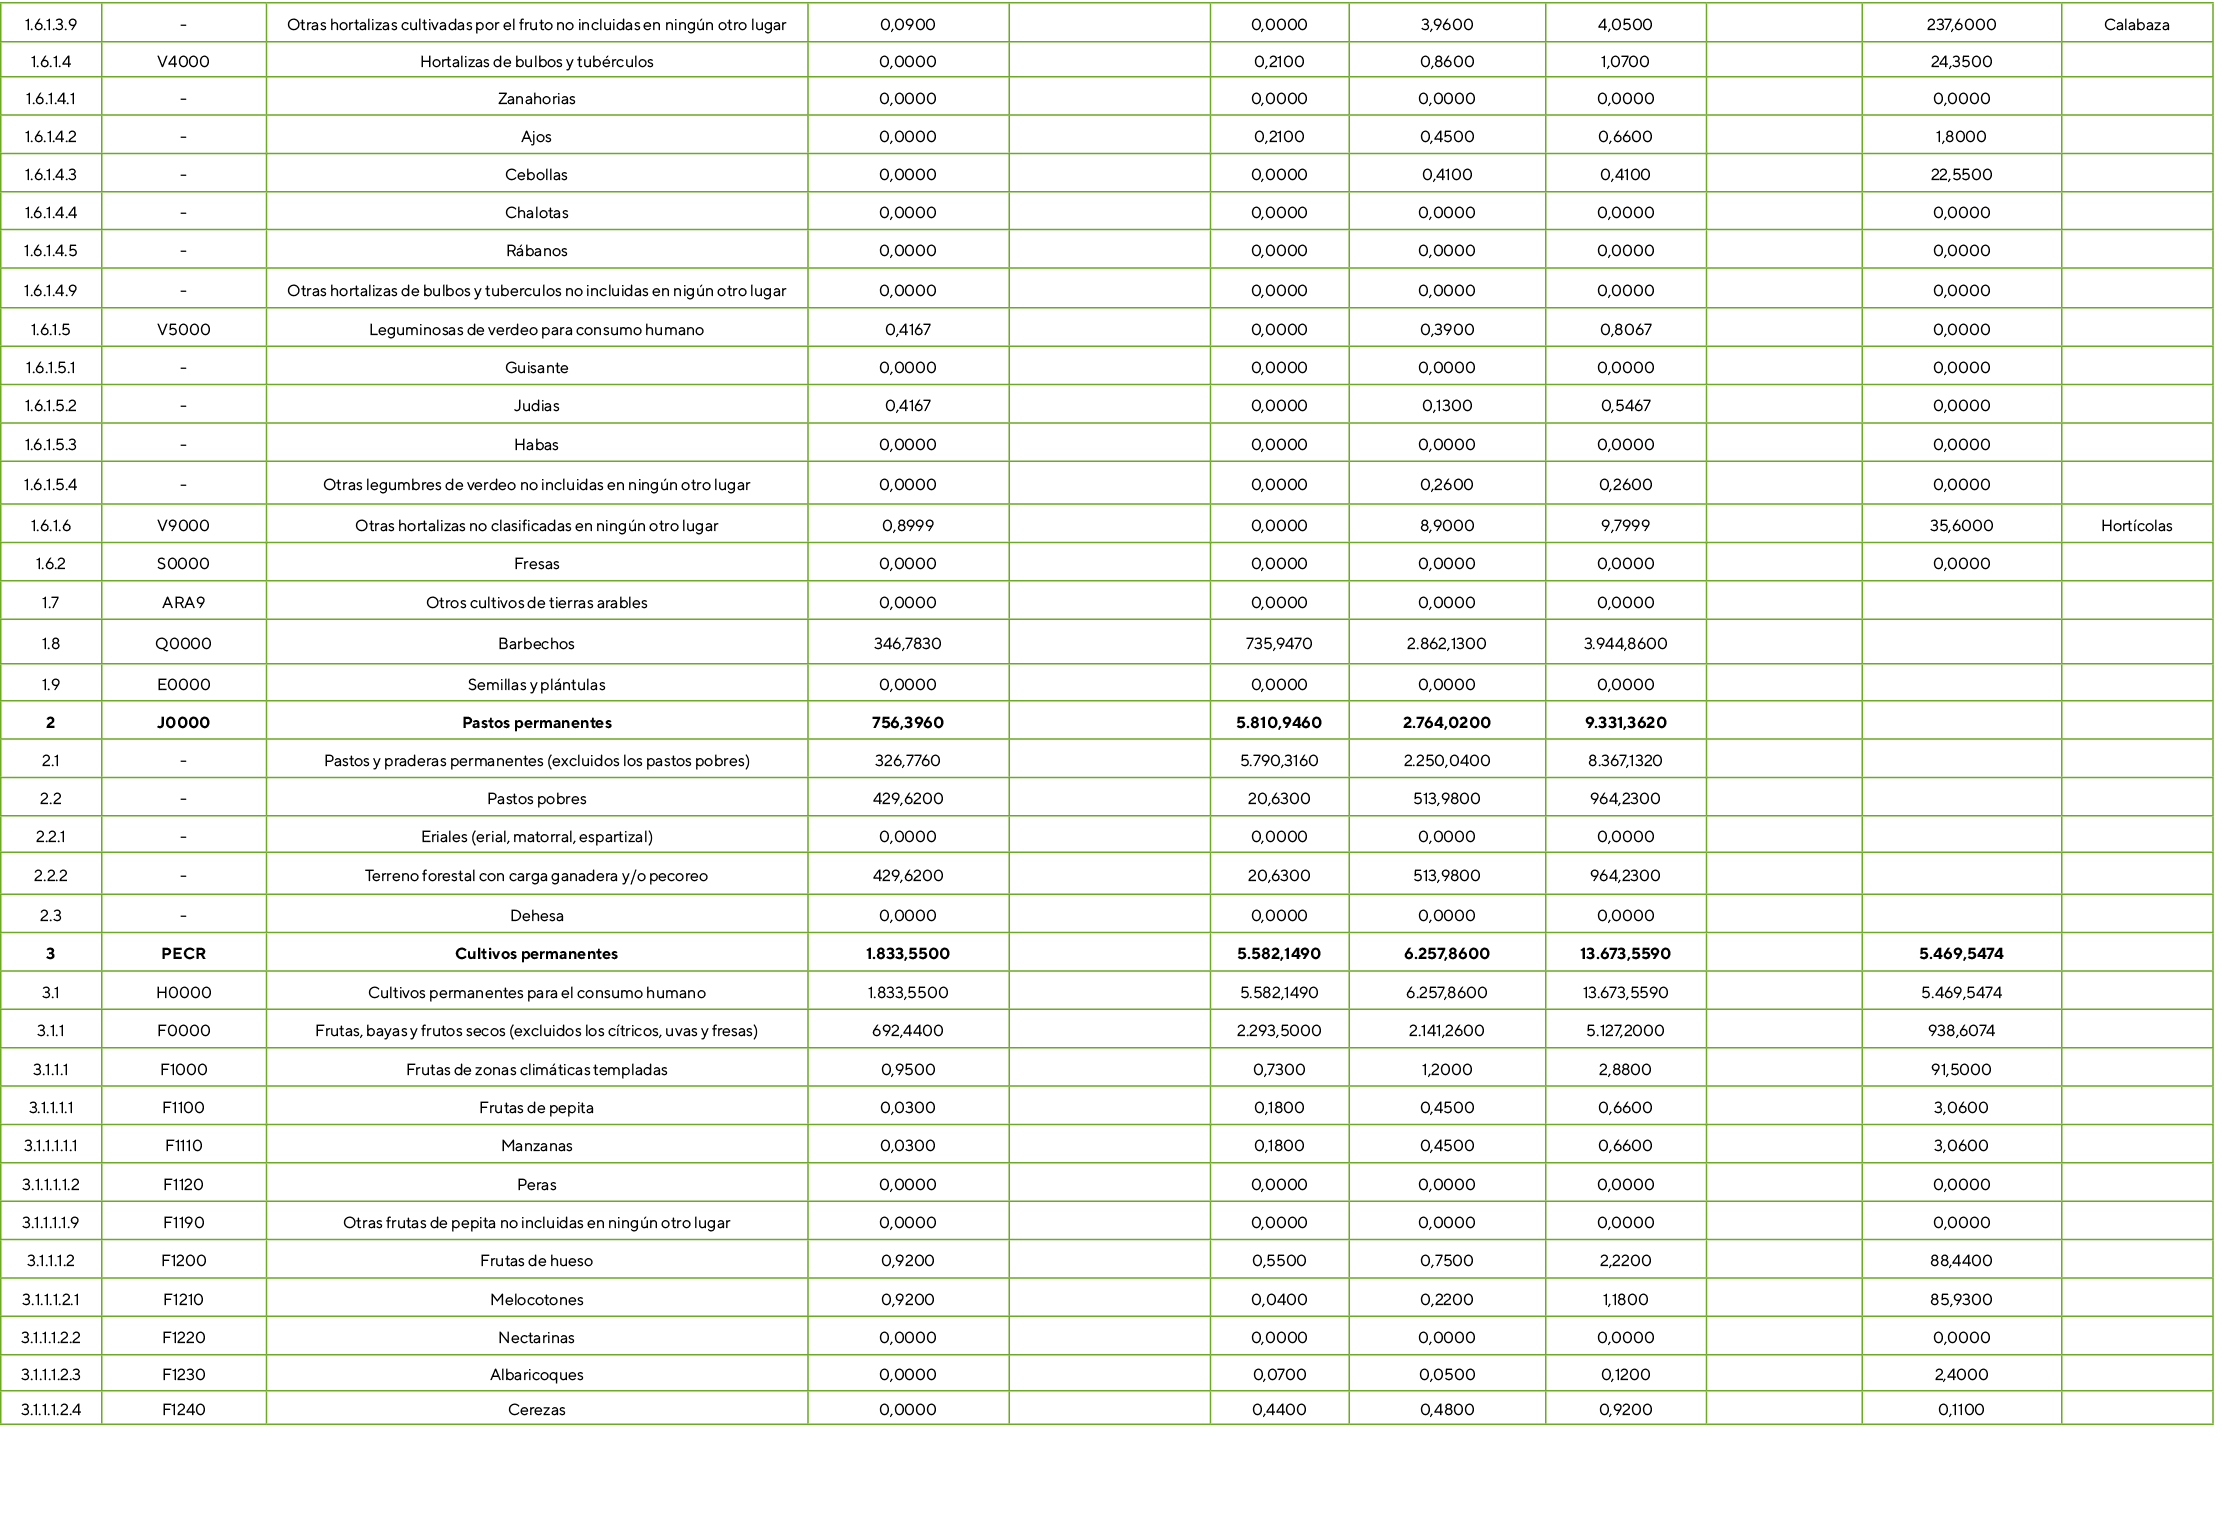Viewport: 2222px width, 1538px height.
Task: Select 'Leguminosas de verdeo para consumo humano'
Action: tap(536, 330)
